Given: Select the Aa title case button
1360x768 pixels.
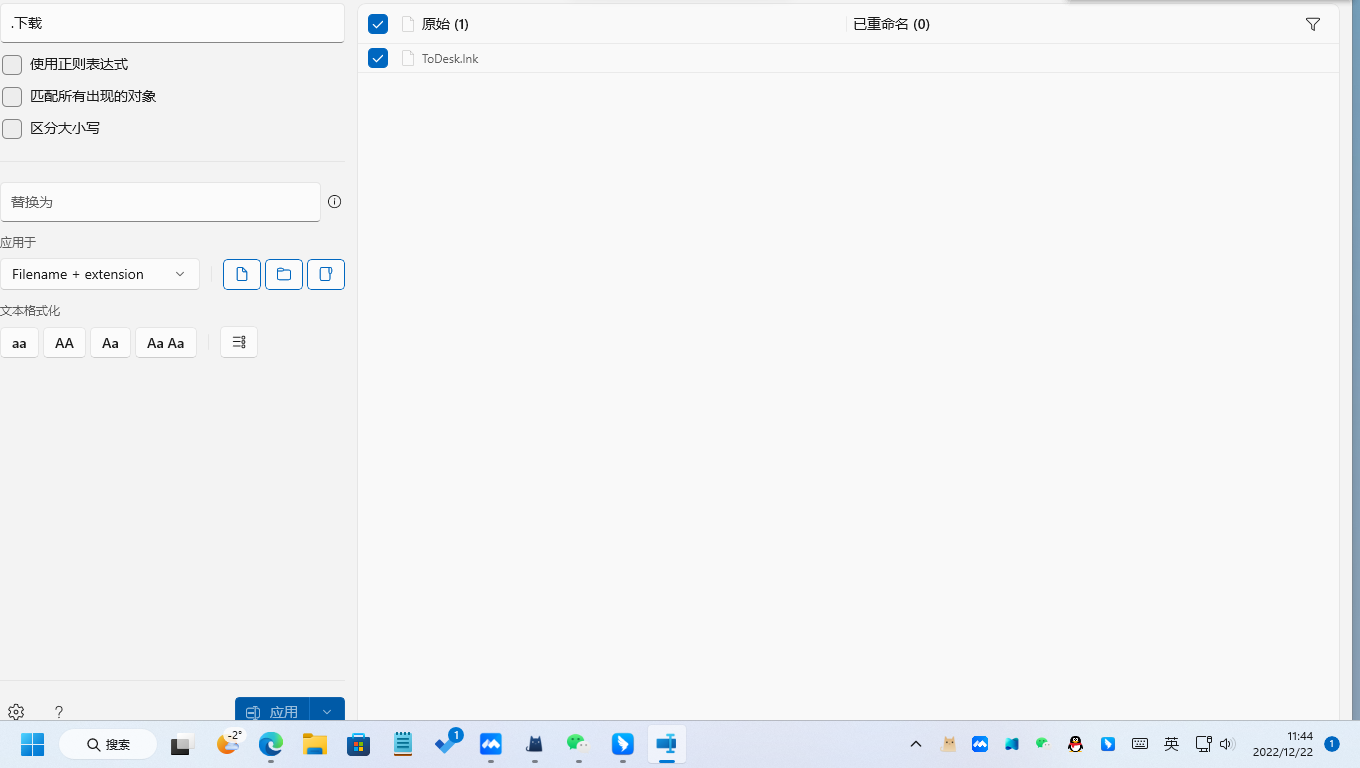Looking at the screenshot, I should click(110, 342).
